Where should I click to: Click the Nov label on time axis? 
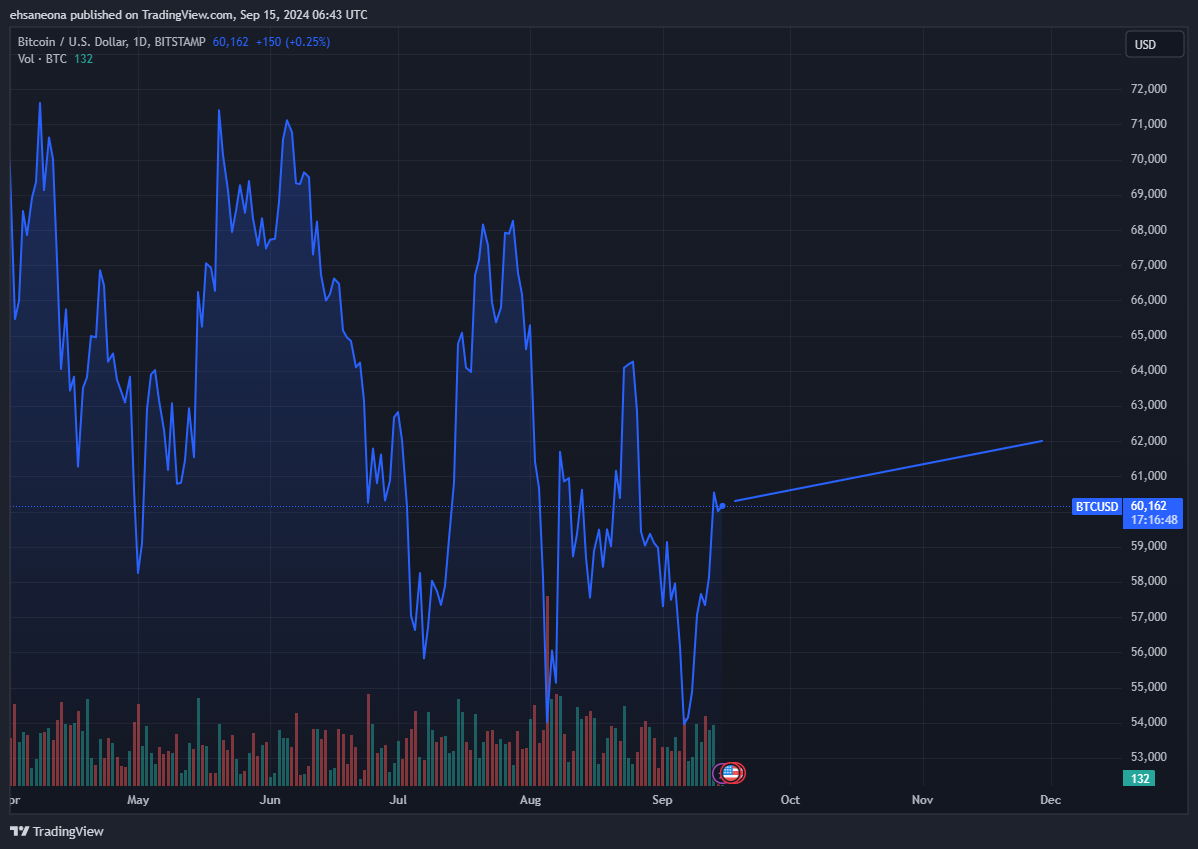pyautogui.click(x=922, y=800)
